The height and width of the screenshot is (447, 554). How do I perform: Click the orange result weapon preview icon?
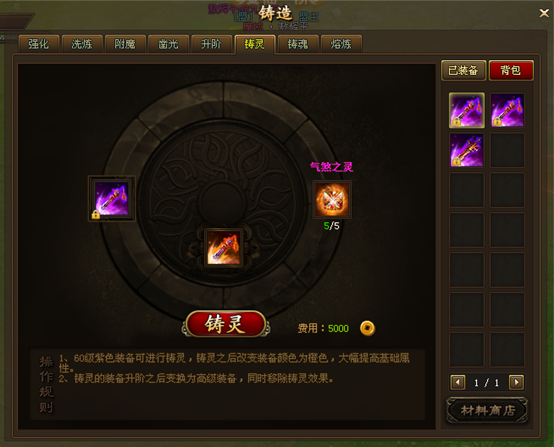coord(223,247)
